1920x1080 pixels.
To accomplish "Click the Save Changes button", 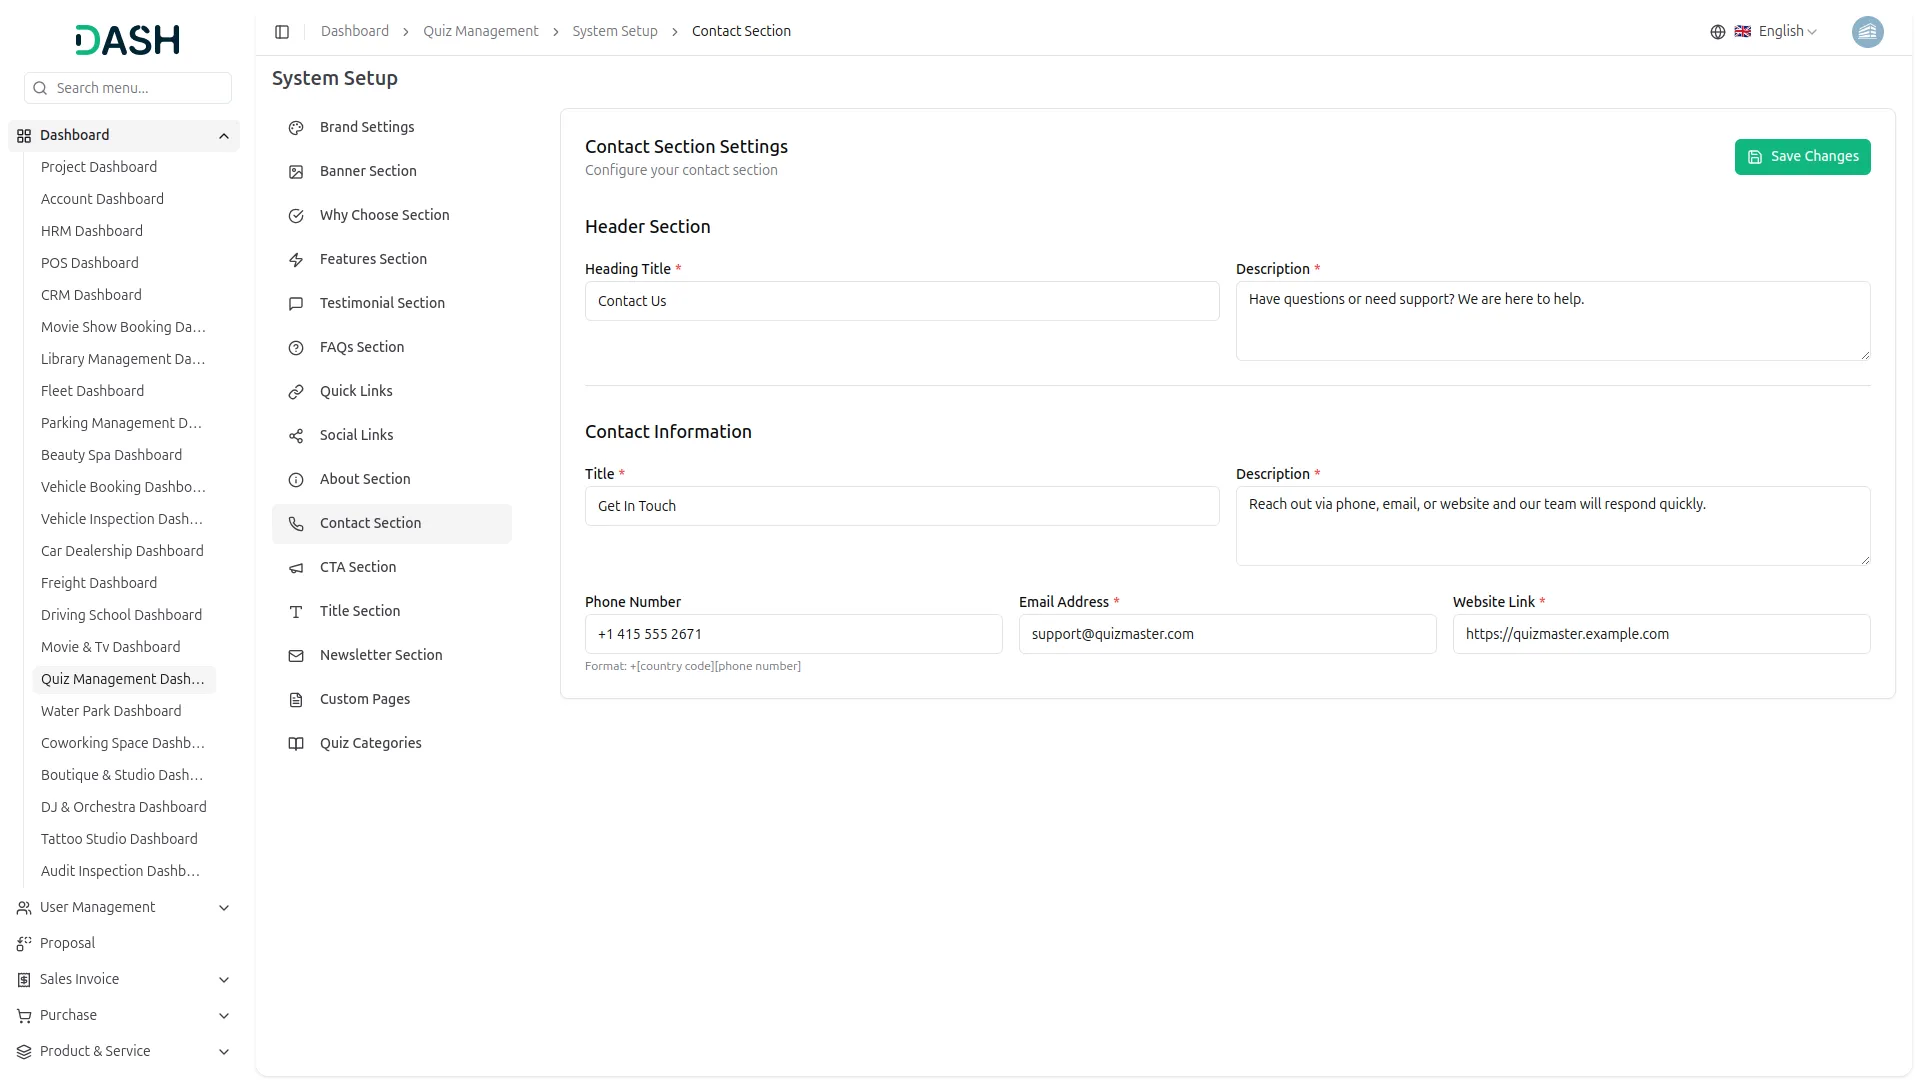I will pos(1802,157).
